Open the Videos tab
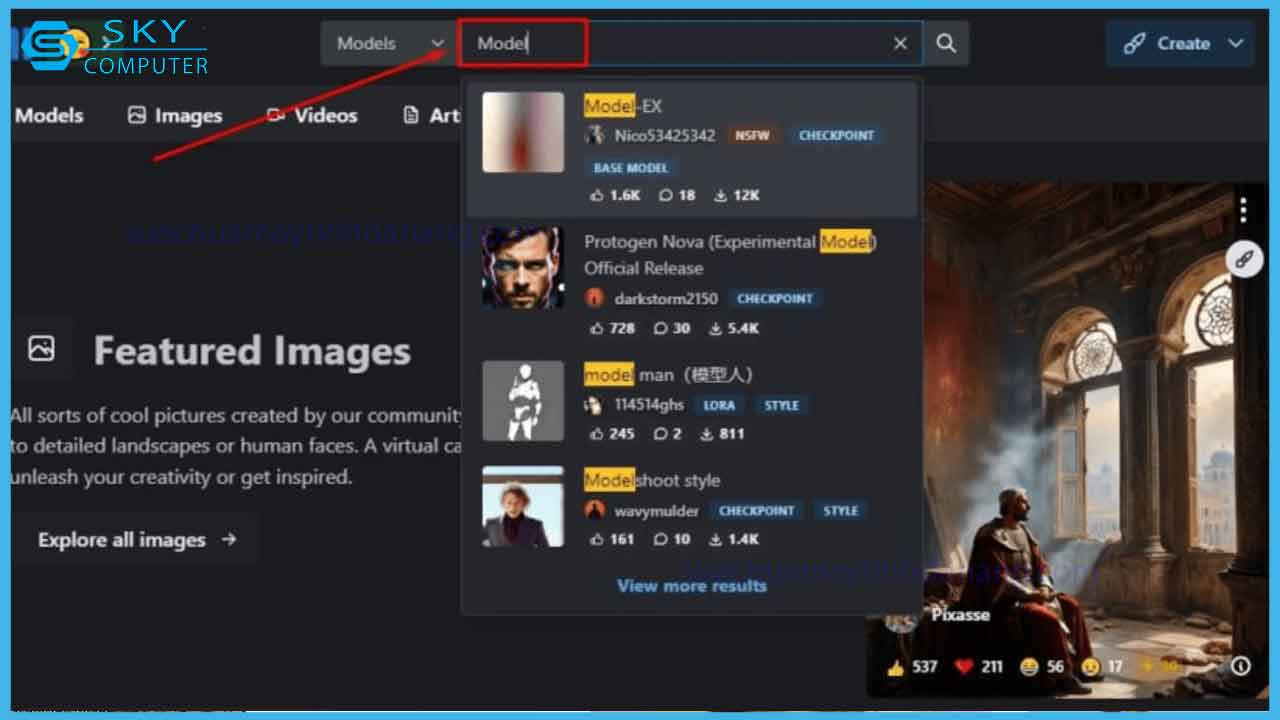The image size is (1280, 720). 312,115
